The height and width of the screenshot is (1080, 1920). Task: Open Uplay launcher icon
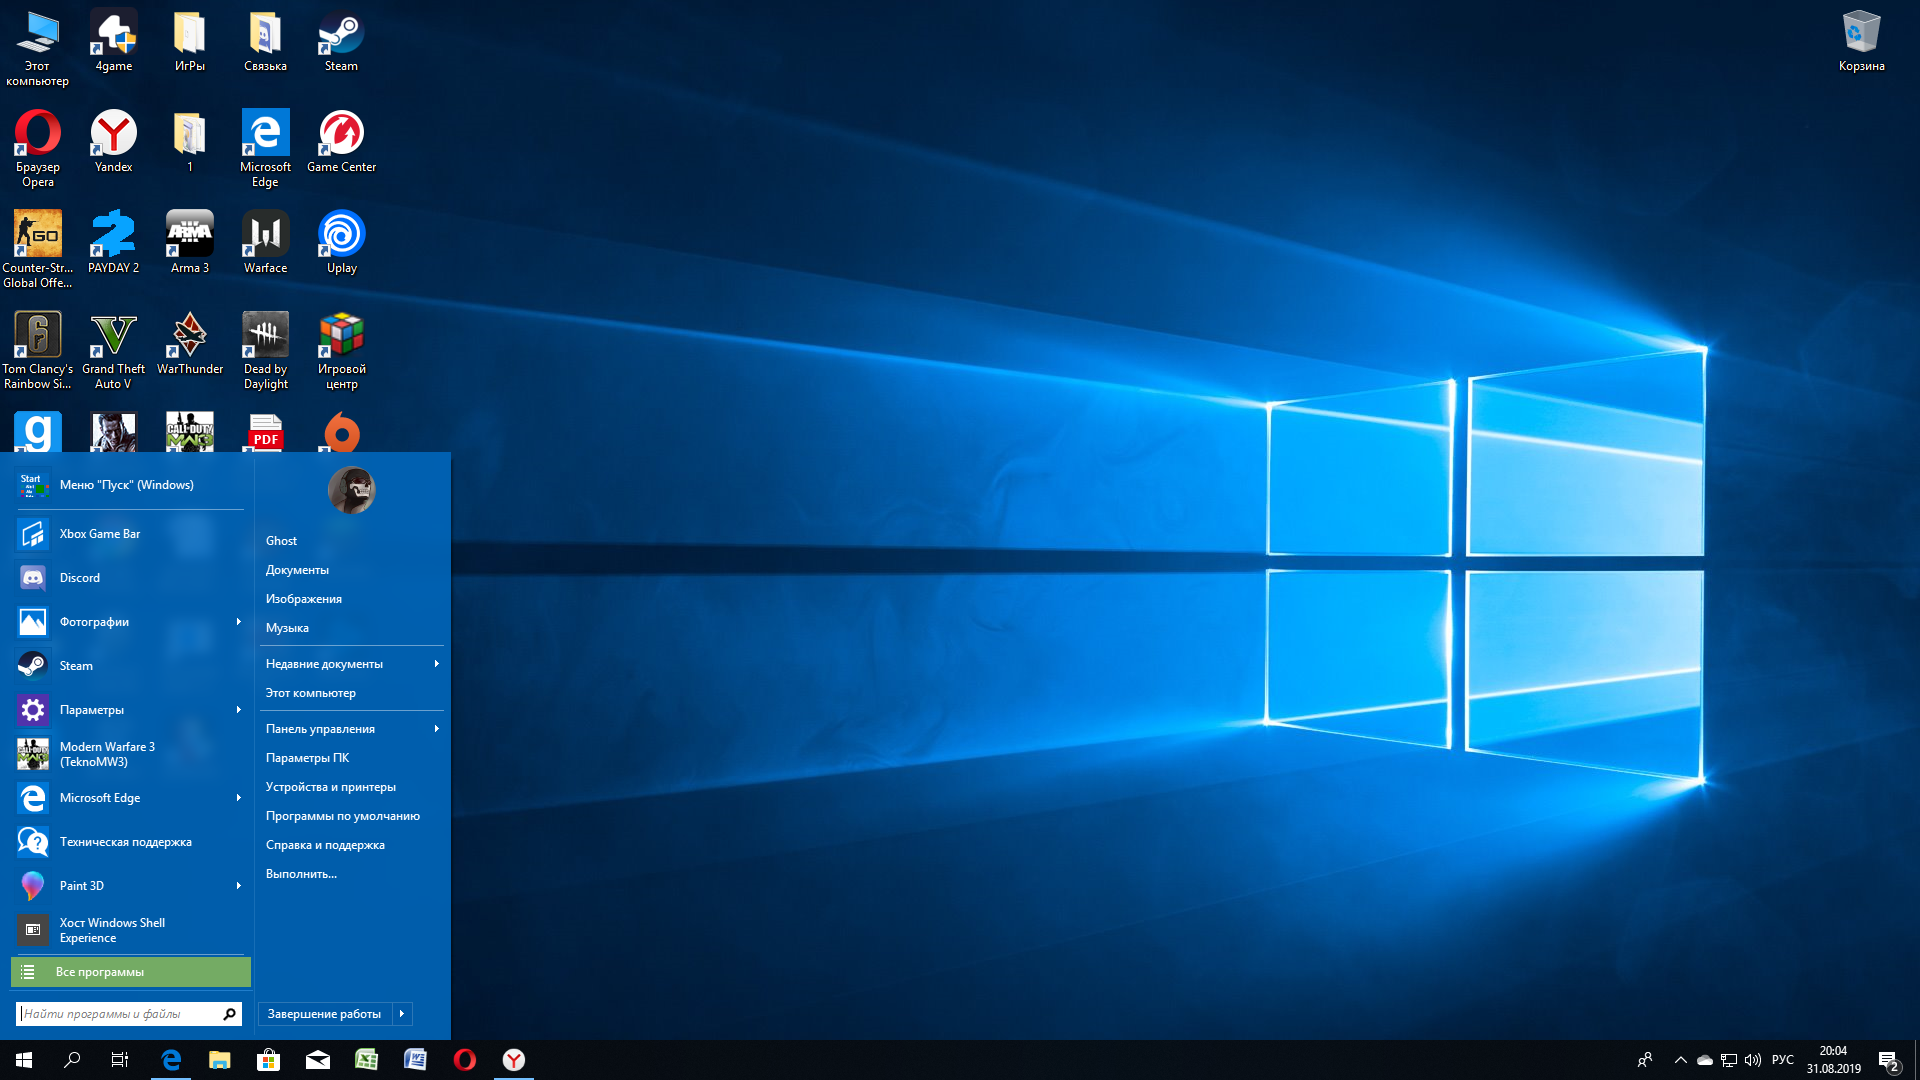coord(342,240)
